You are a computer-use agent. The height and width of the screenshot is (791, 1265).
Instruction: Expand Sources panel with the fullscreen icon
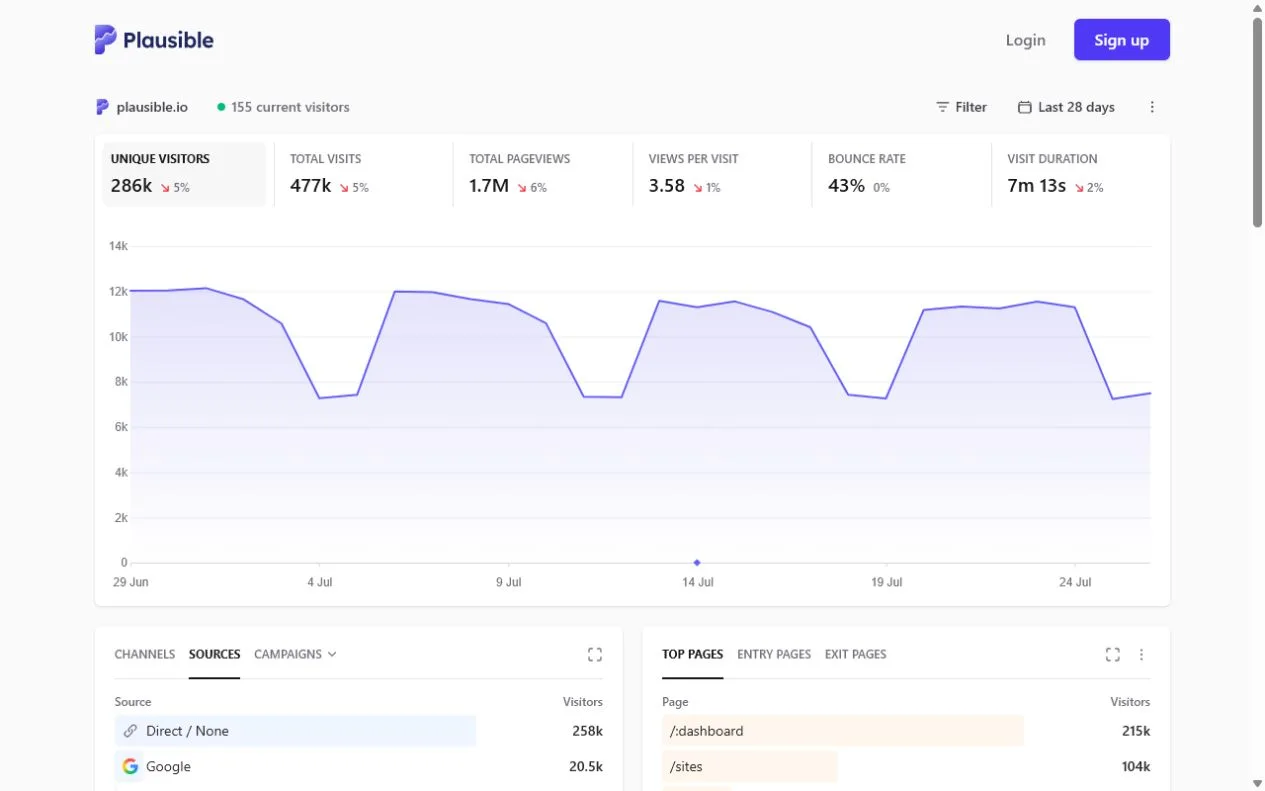(595, 654)
